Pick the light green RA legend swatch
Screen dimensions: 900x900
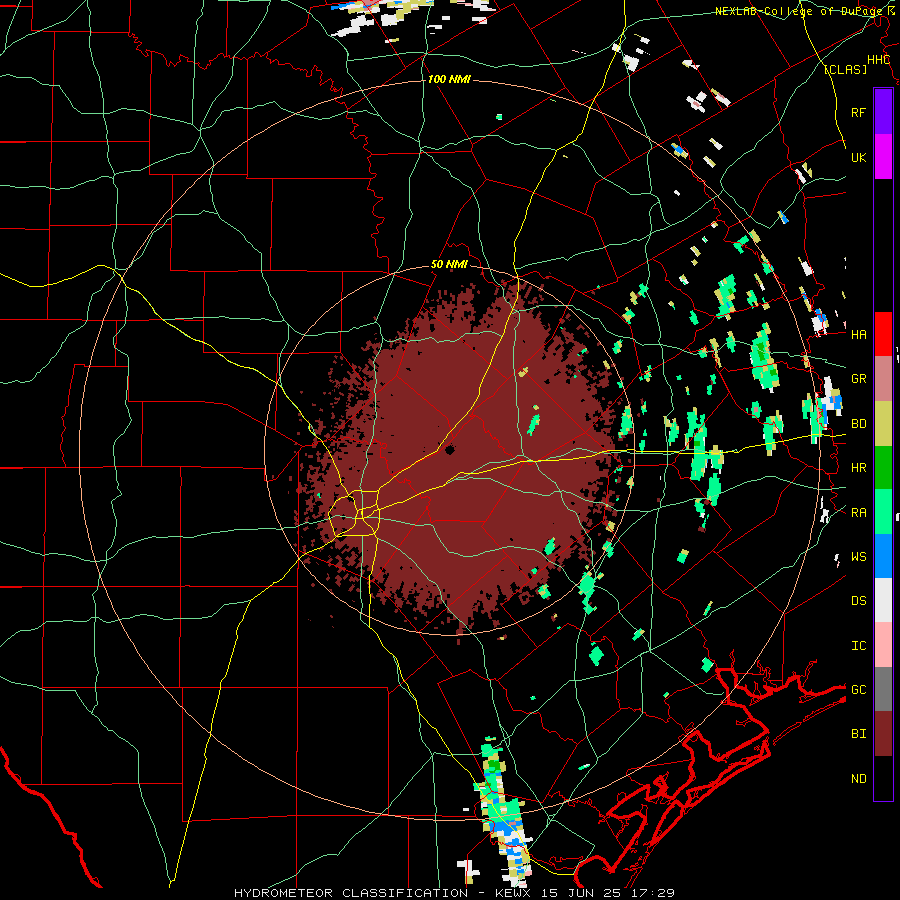click(883, 512)
